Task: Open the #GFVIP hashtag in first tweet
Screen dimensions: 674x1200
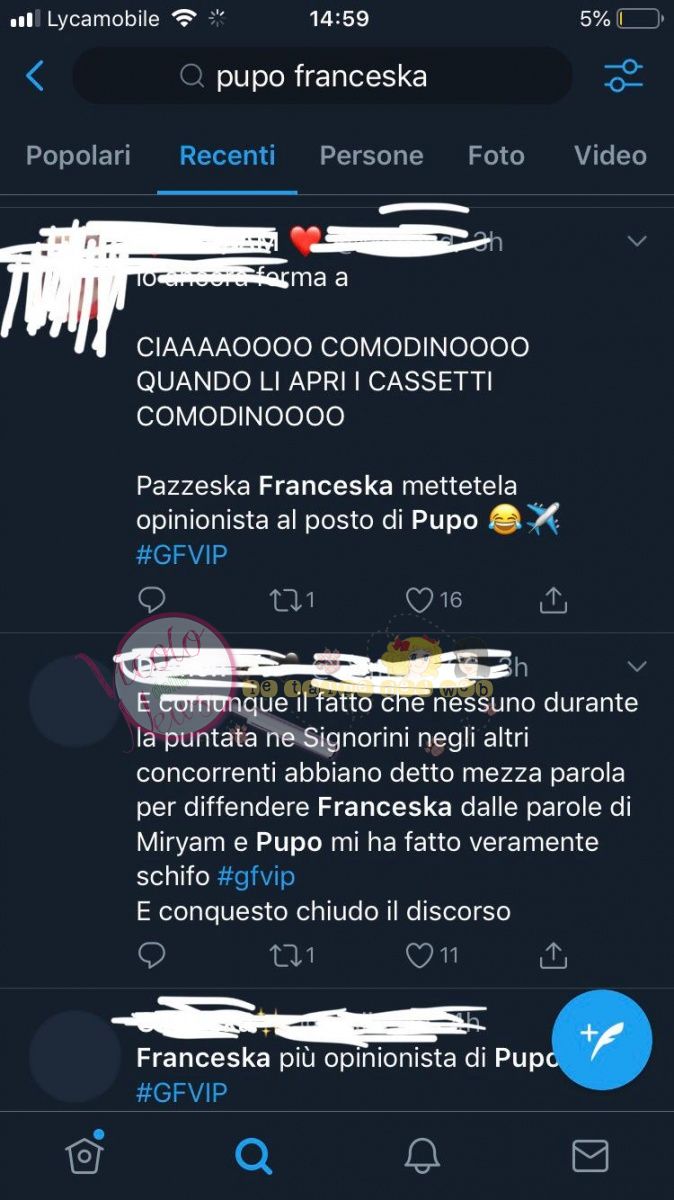Action: [182, 554]
